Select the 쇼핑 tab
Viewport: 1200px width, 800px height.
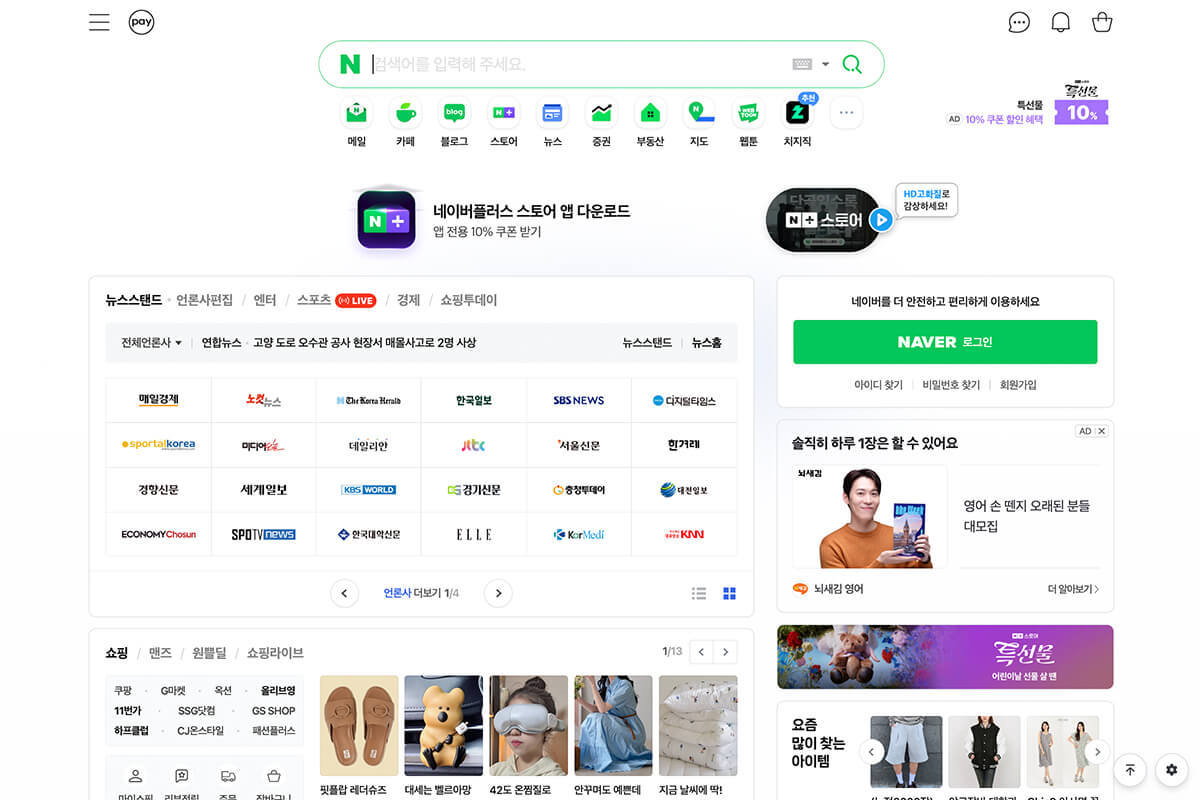(x=117, y=653)
